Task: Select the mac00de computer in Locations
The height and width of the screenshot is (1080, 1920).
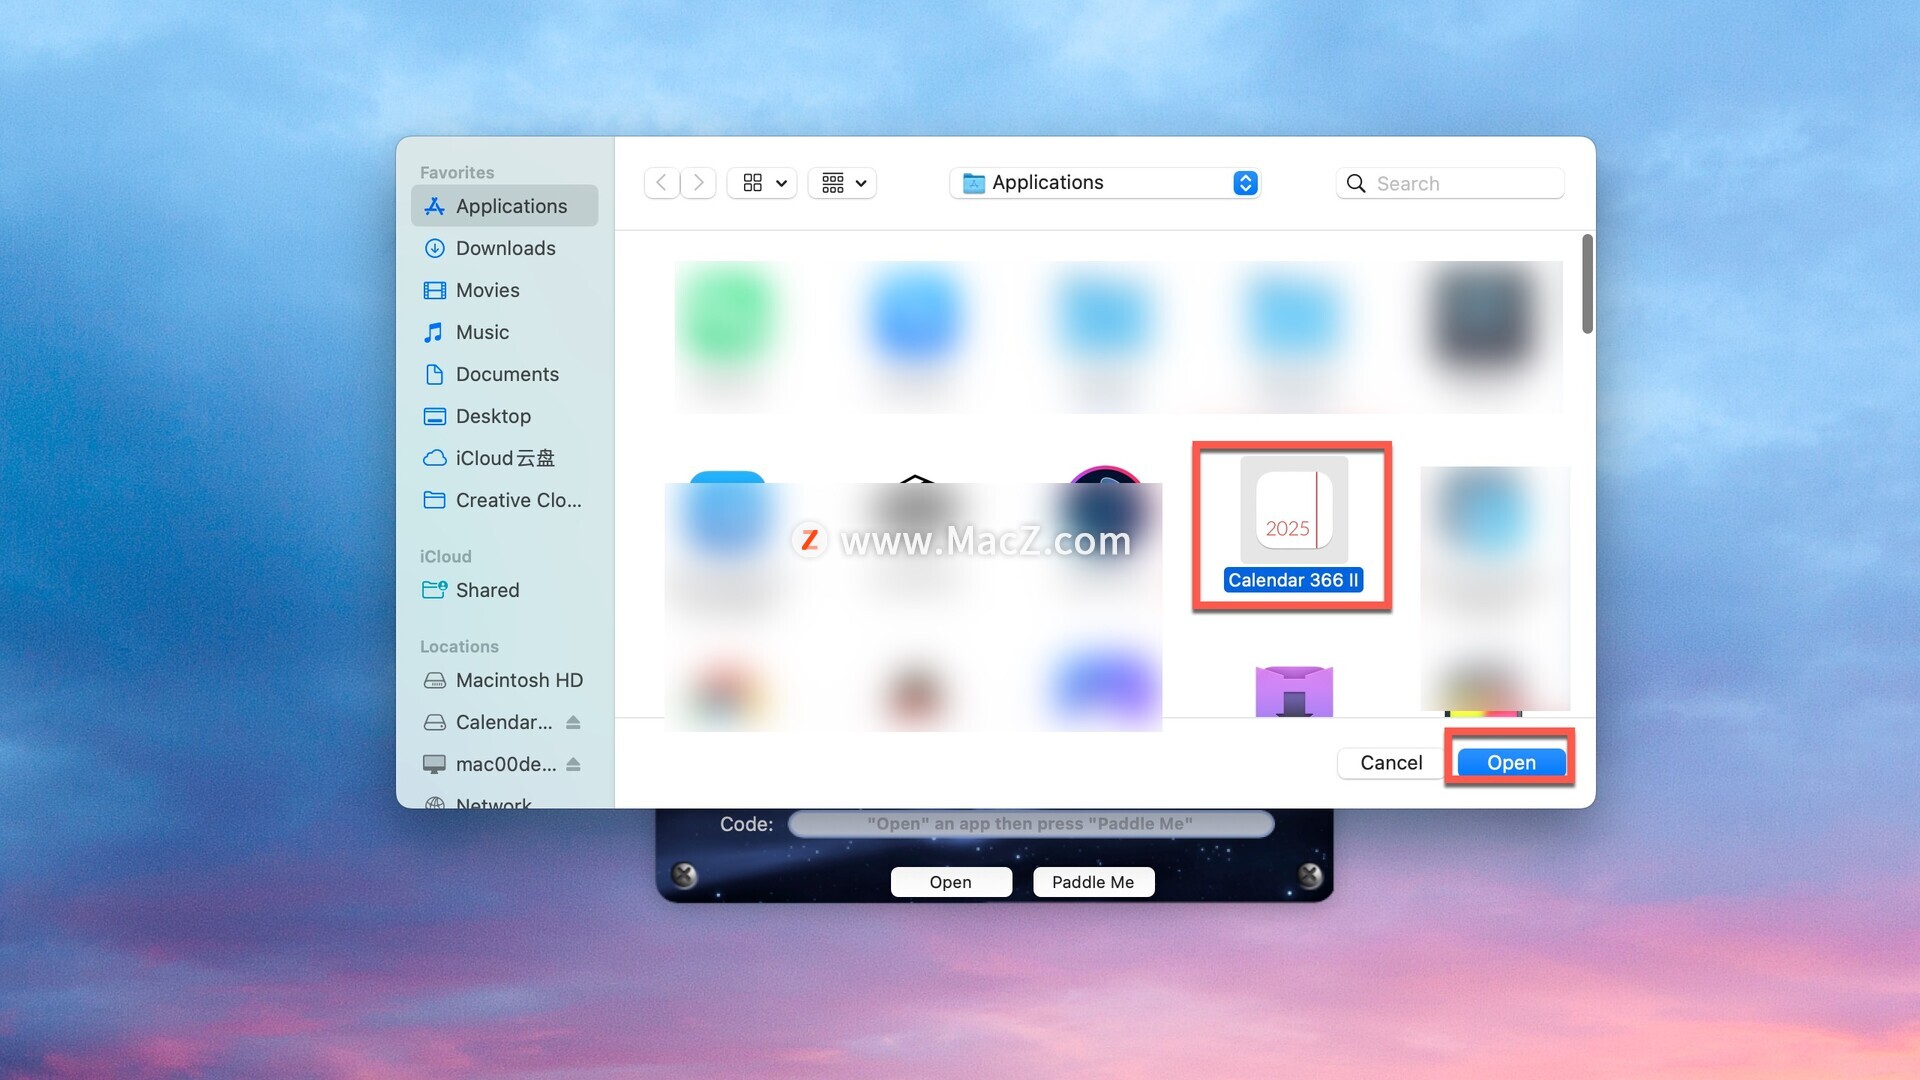Action: 490,764
